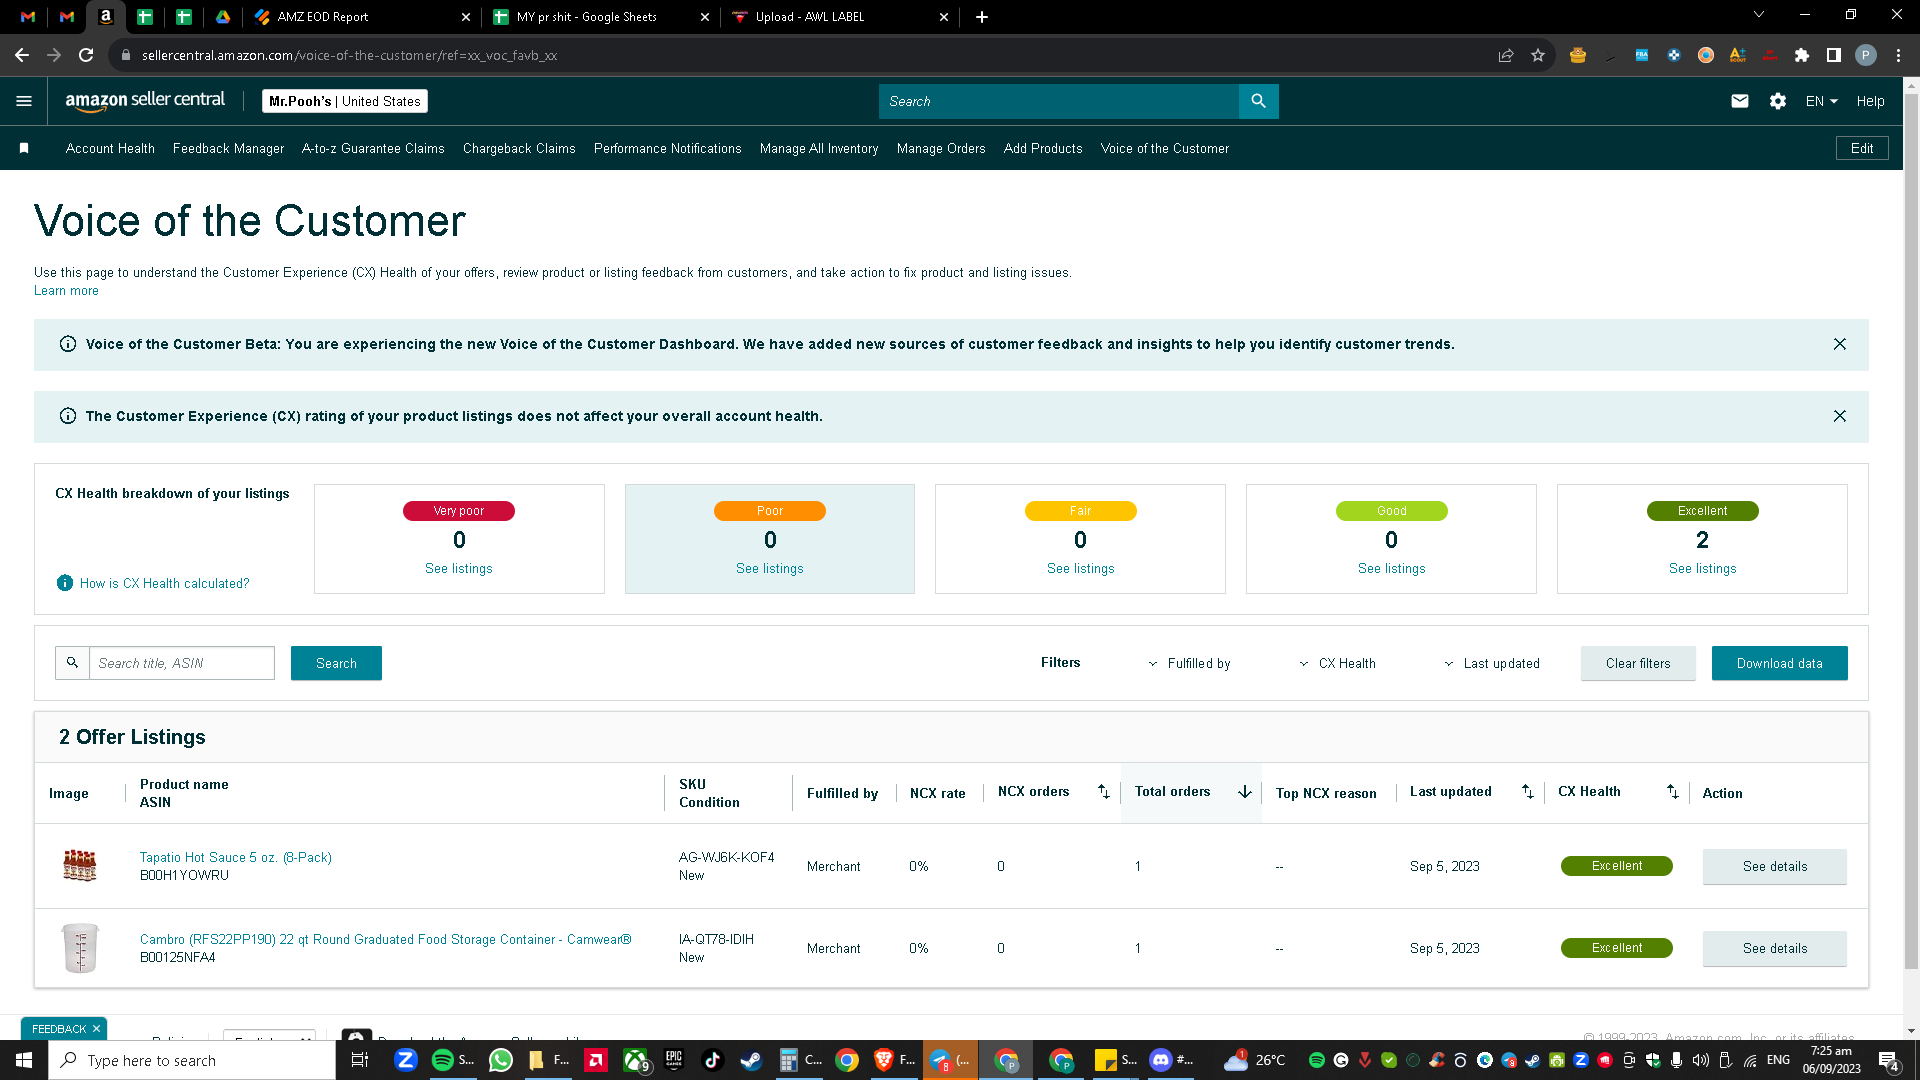Screen dimensions: 1920x1080
Task: Click How is CX Health calculated link
Action: coord(165,583)
